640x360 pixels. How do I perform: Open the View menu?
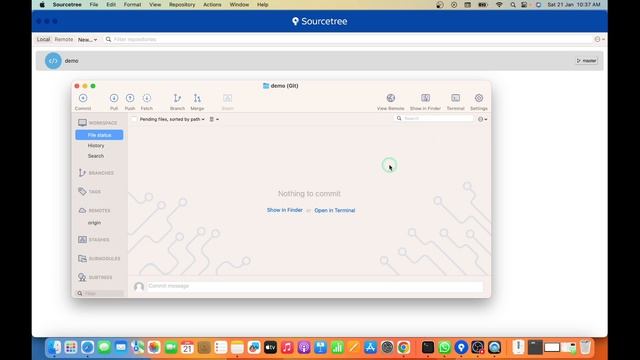155,5
